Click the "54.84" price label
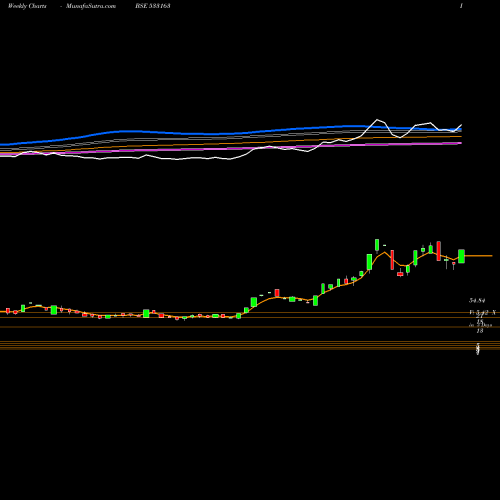This screenshot has height=500, width=500. (477, 301)
